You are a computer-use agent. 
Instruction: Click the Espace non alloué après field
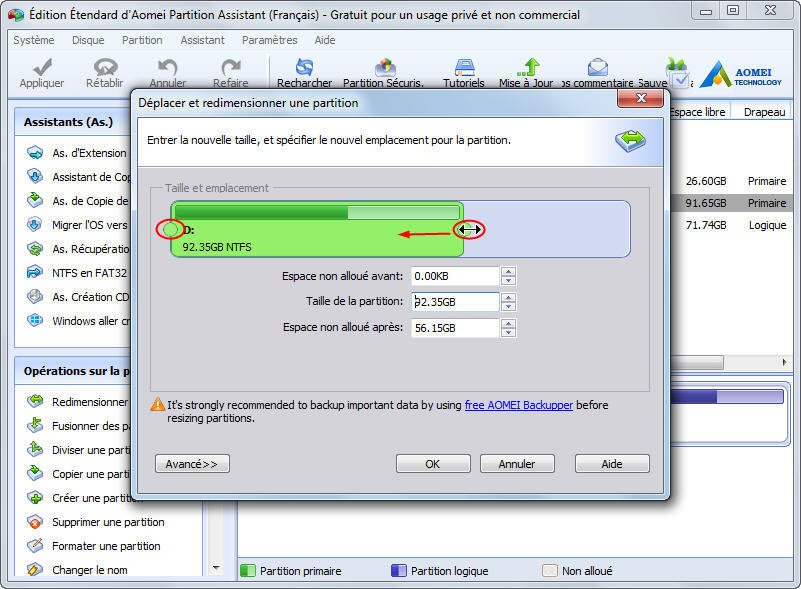pos(455,328)
